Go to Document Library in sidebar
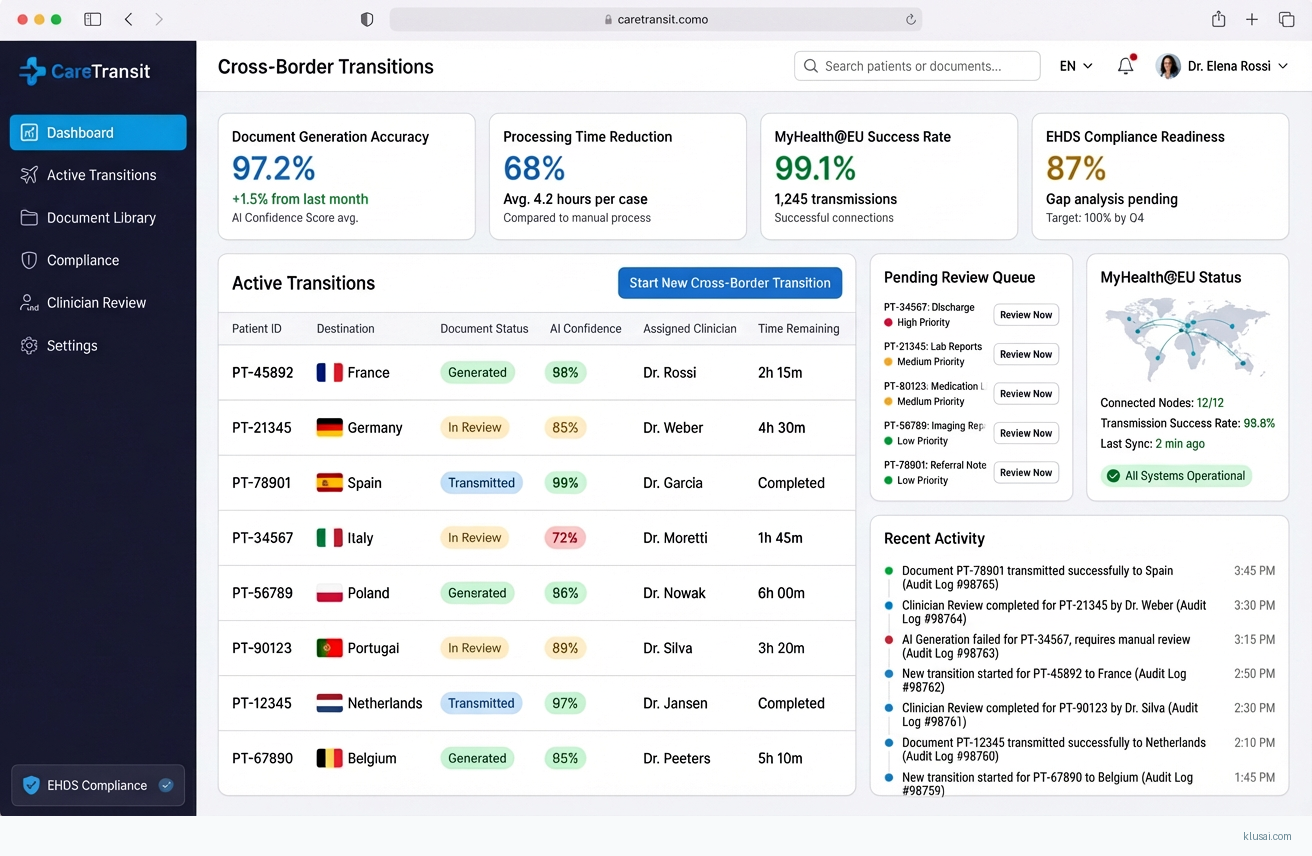Image resolution: width=1312 pixels, height=856 pixels. 101,218
